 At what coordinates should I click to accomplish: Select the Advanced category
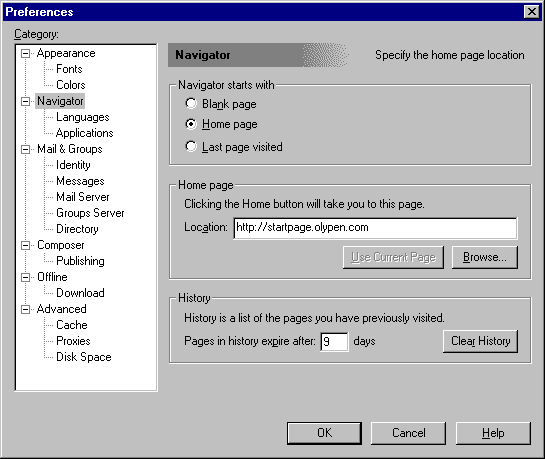[x=62, y=309]
